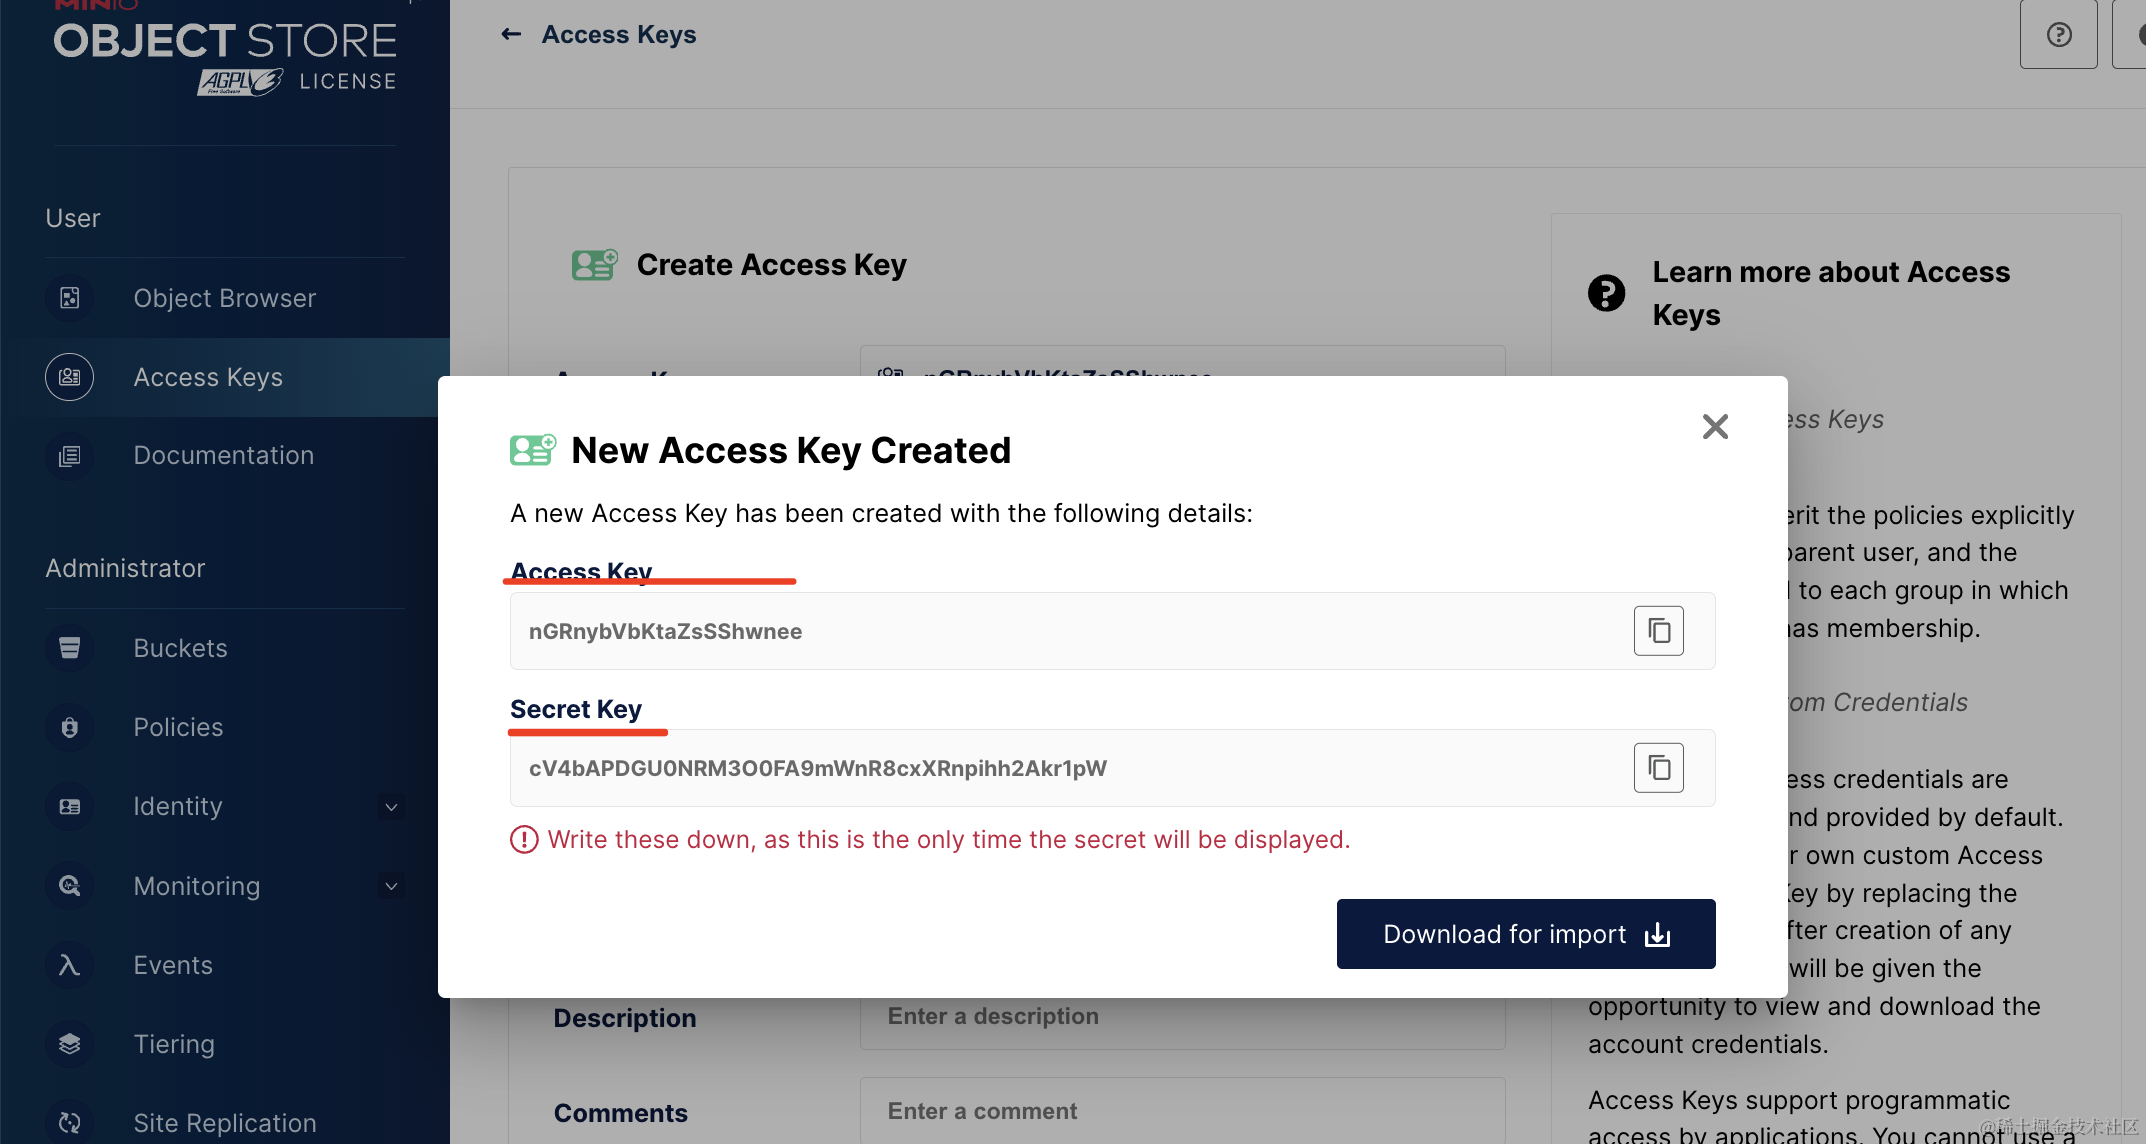This screenshot has width=2146, height=1144.
Task: Click the Documentation sidebar icon
Action: click(69, 456)
